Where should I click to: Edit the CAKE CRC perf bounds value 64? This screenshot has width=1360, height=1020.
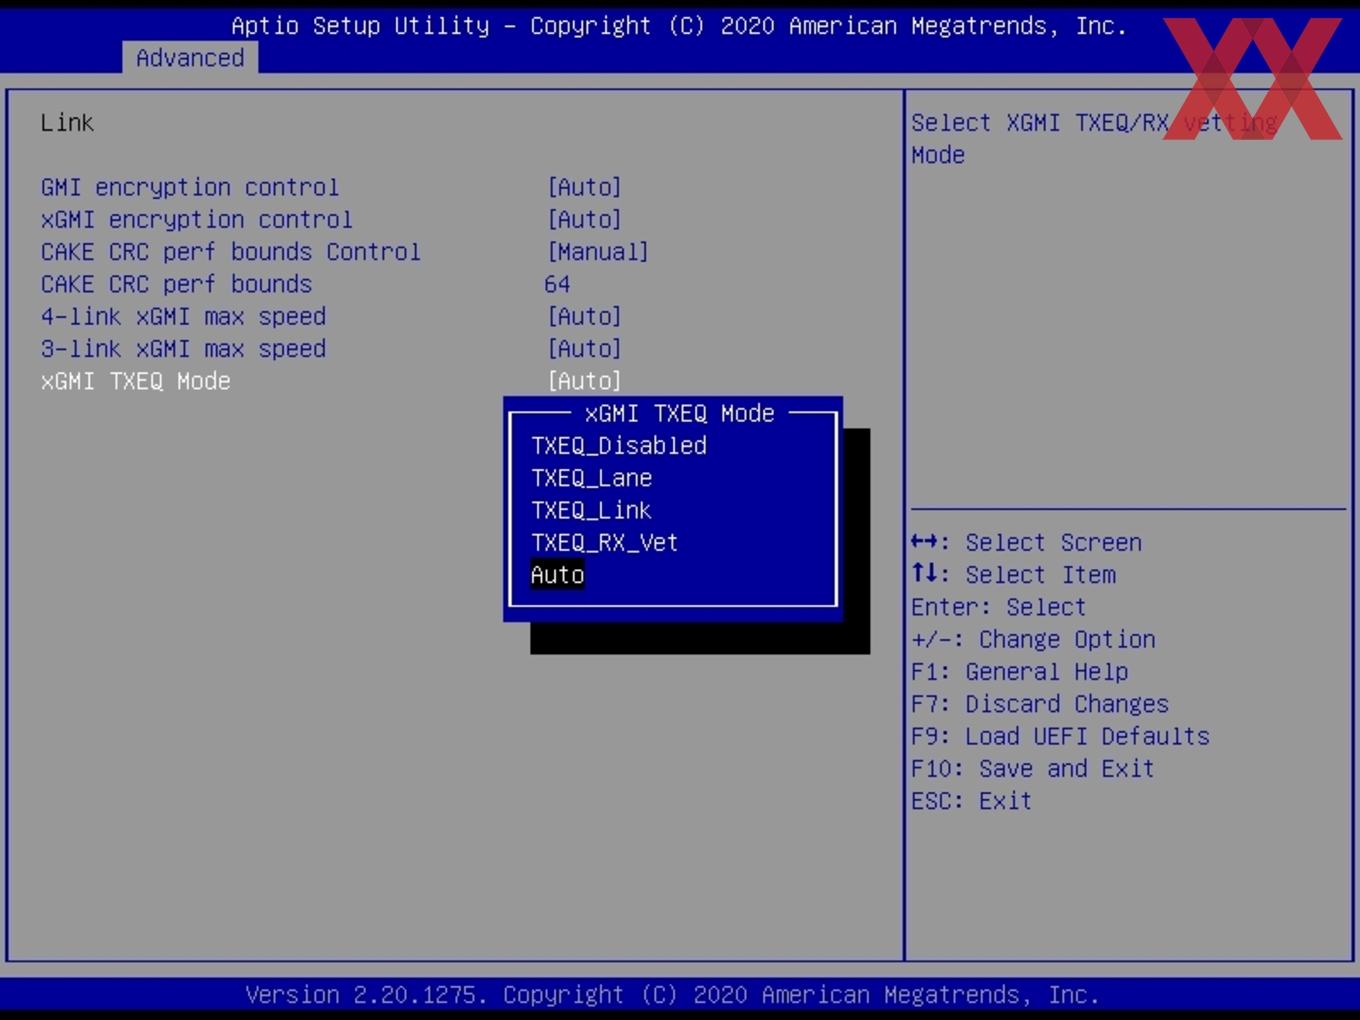[557, 284]
